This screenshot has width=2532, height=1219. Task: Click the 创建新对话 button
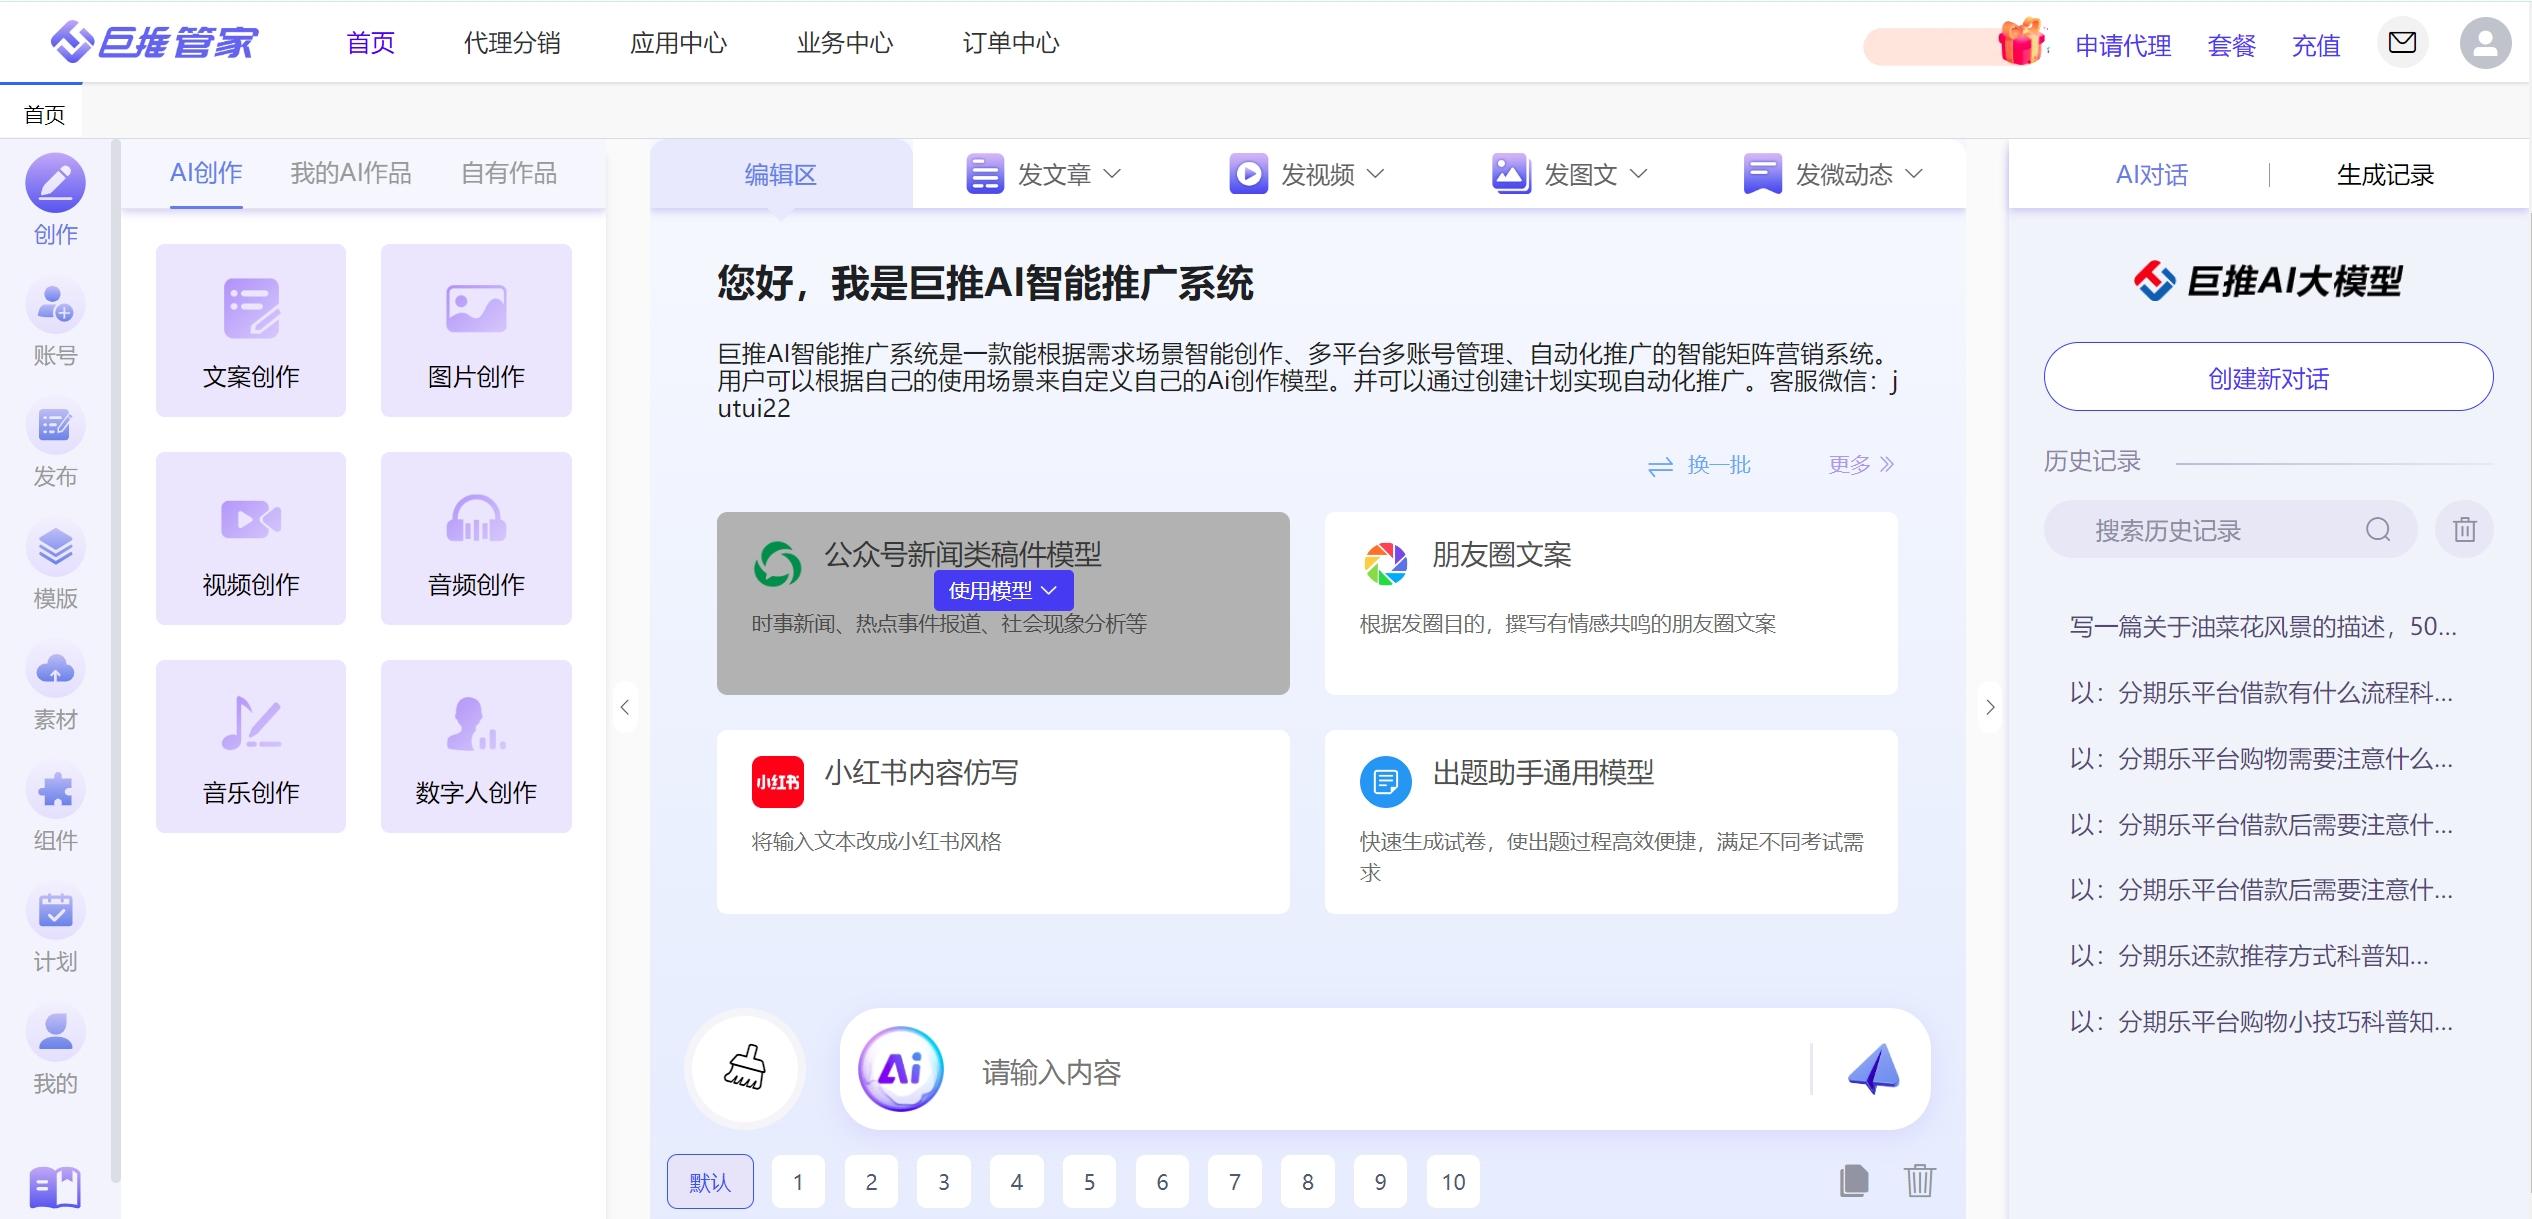pyautogui.click(x=2266, y=377)
